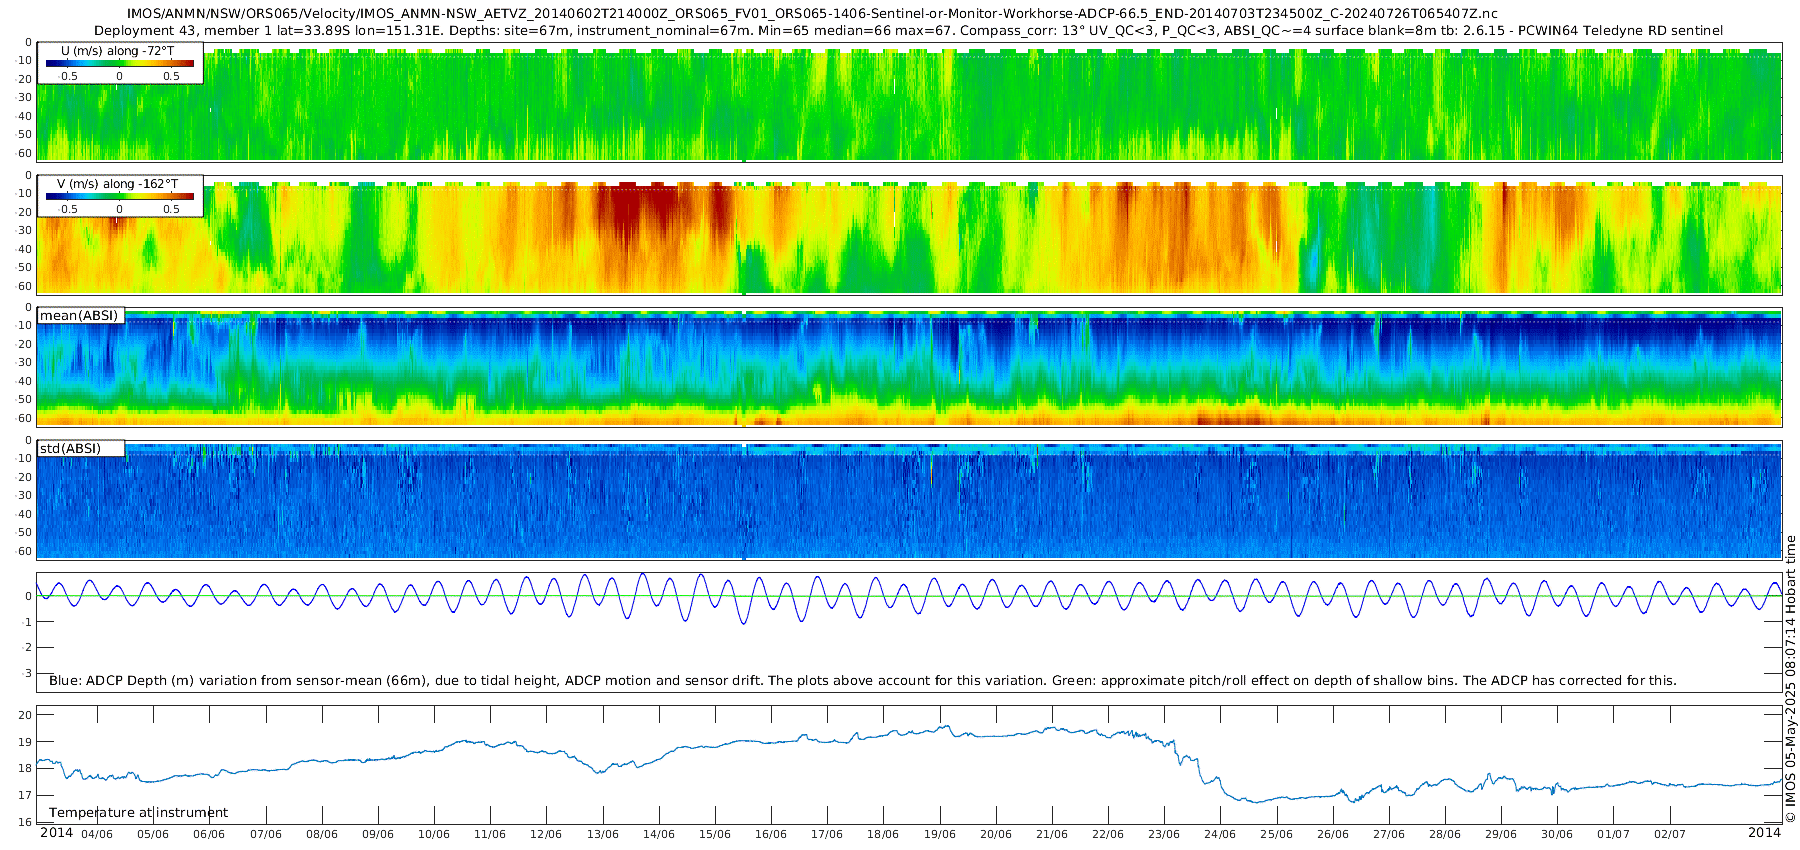
Task: Click the blue tidal depth variation curve
Action: click(x=909, y=598)
